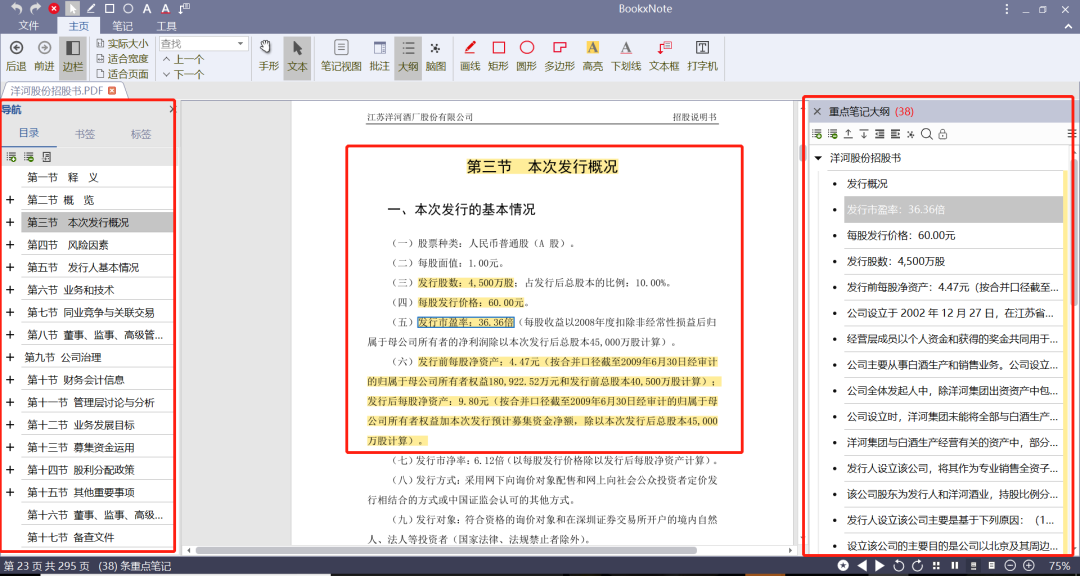The height and width of the screenshot is (576, 1080).
Task: Click the red stop icon in title bar
Action: pyautogui.click(x=54, y=8)
